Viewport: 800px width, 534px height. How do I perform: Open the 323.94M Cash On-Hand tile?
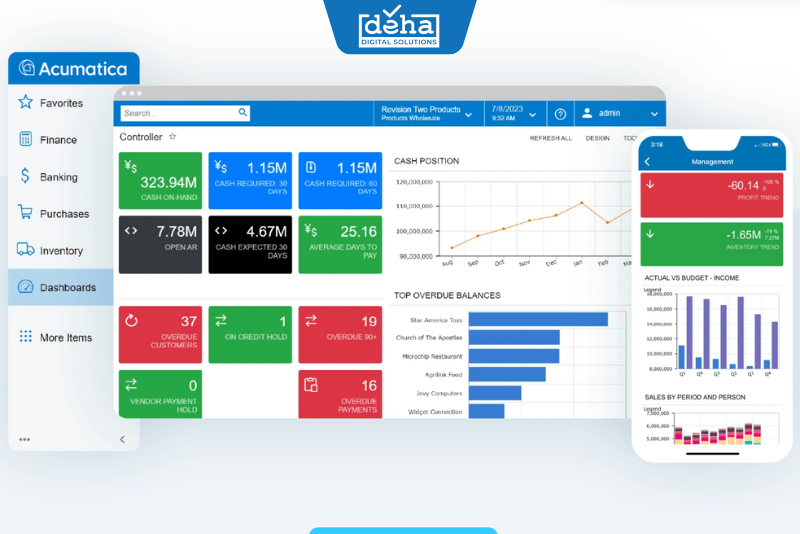(x=160, y=181)
